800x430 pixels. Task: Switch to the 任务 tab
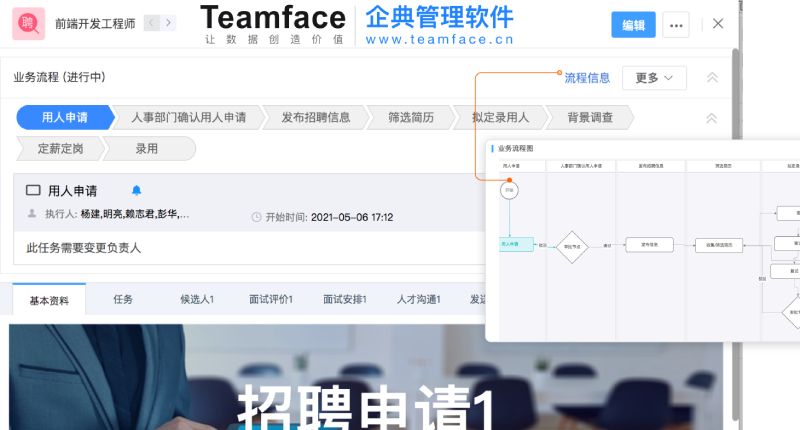coord(122,299)
